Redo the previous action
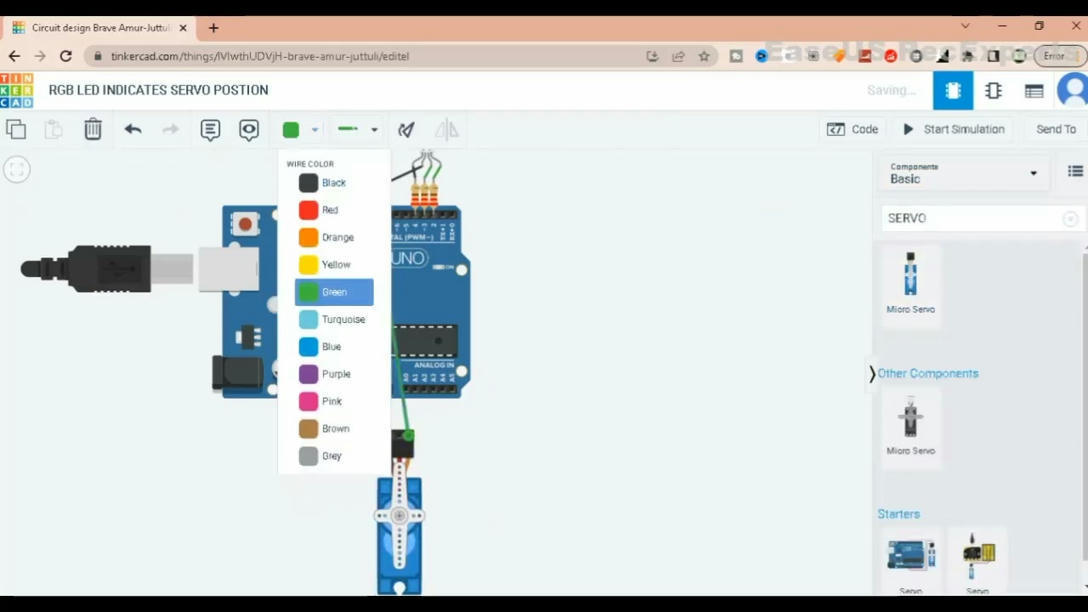 click(170, 129)
